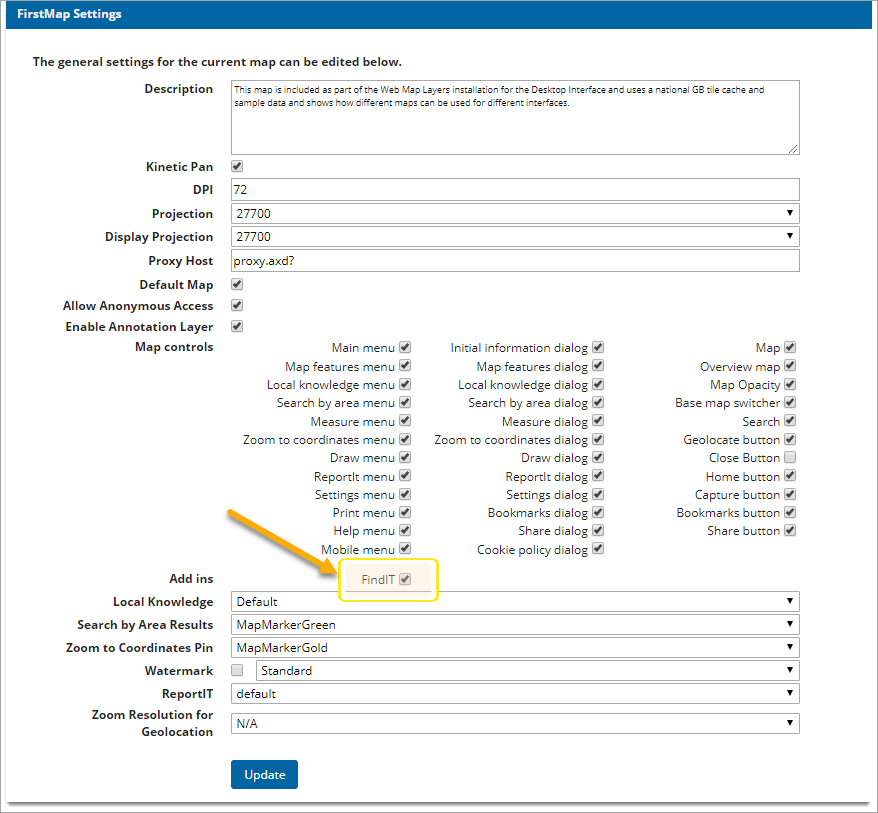
Task: Toggle the Settings menu checkbox
Action: coord(405,494)
